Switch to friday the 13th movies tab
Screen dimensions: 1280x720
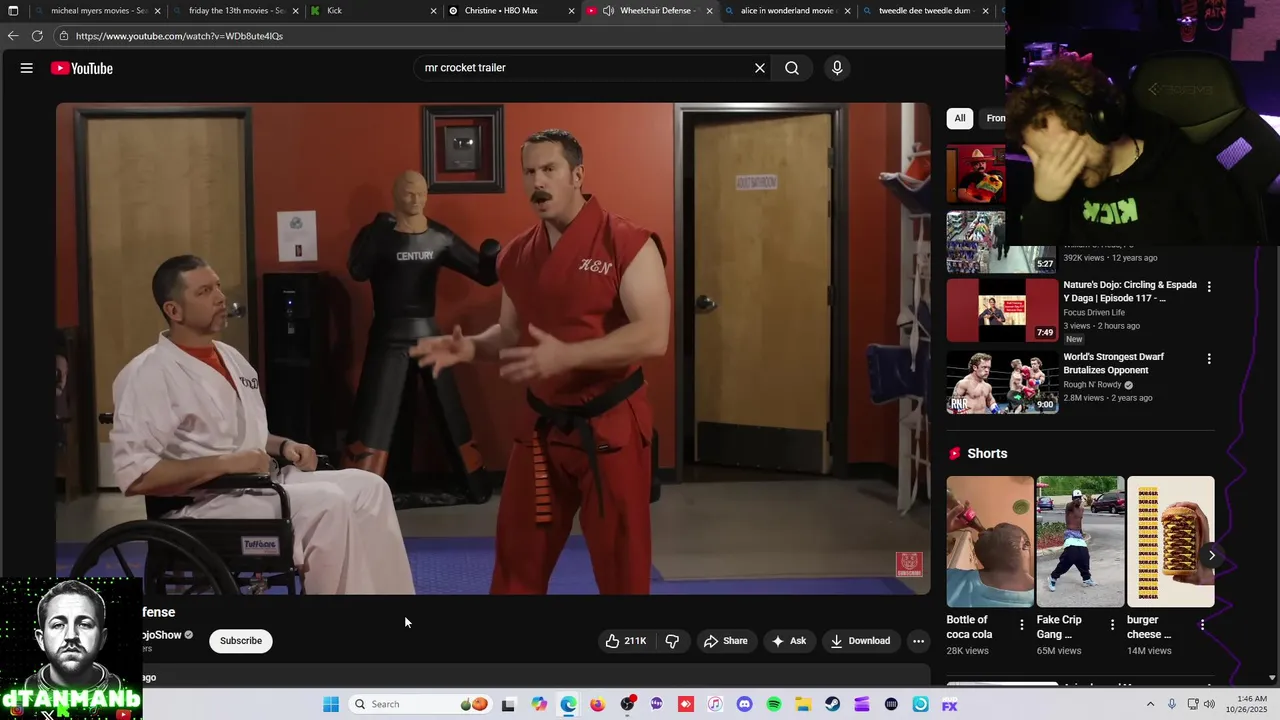(x=236, y=11)
